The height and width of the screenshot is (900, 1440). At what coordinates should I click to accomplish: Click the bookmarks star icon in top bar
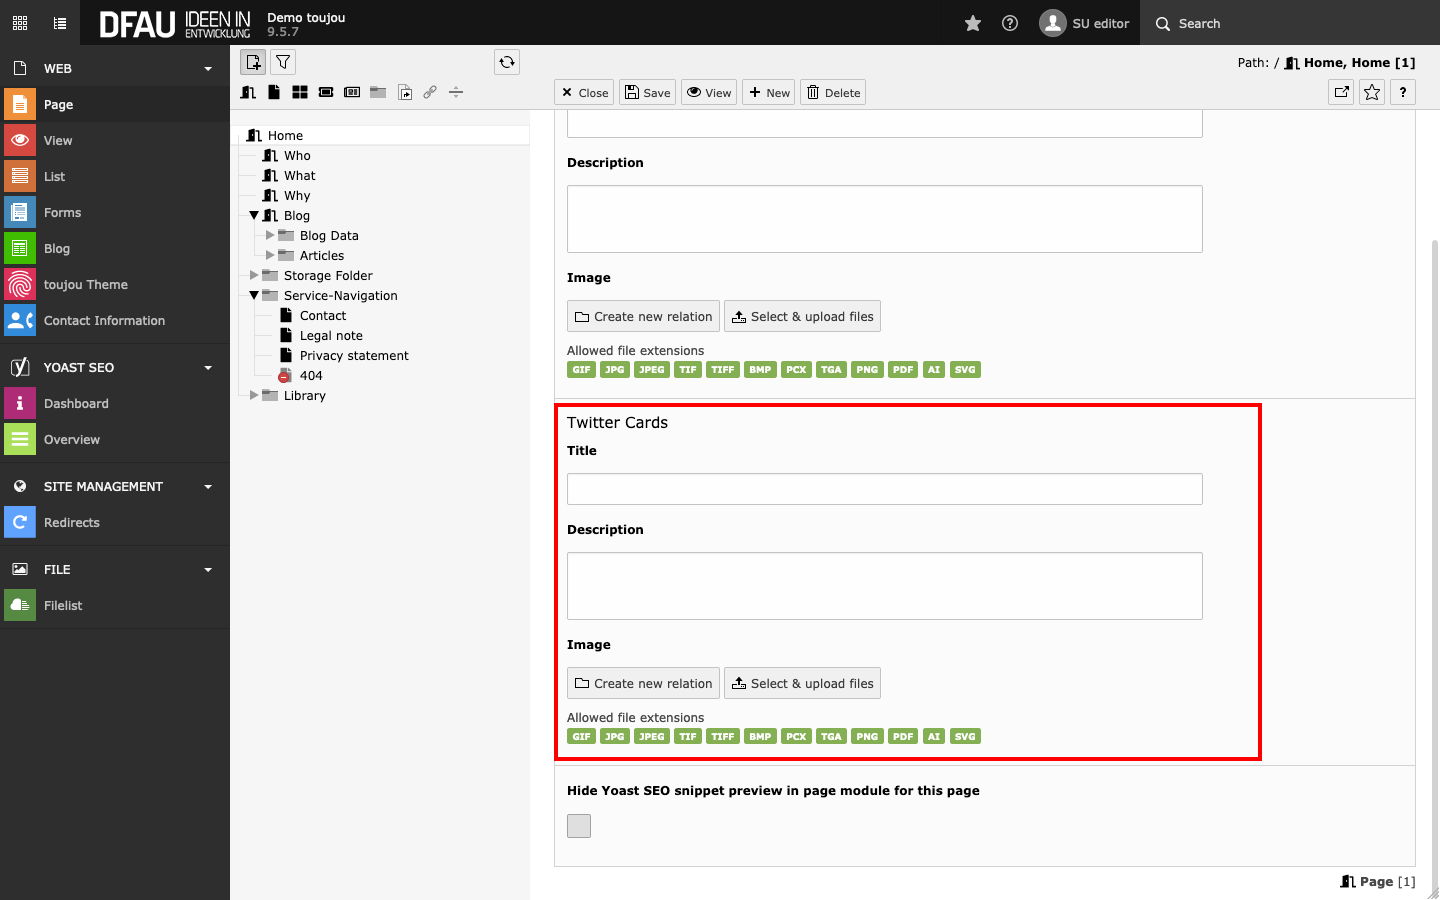pyautogui.click(x=972, y=23)
